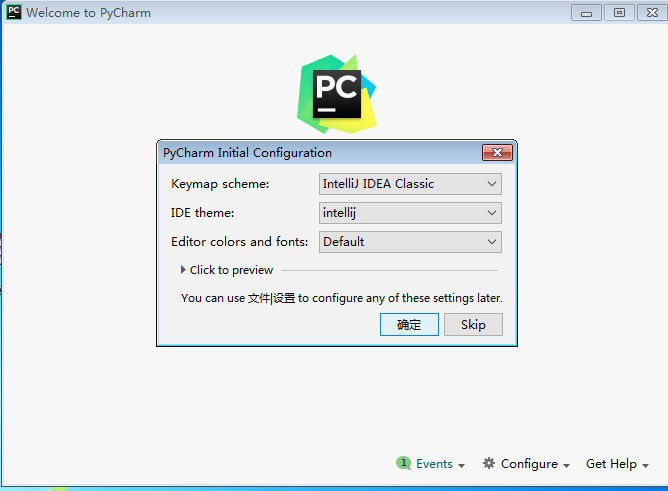Minimize the Welcome to PyCharm window

click(x=586, y=13)
